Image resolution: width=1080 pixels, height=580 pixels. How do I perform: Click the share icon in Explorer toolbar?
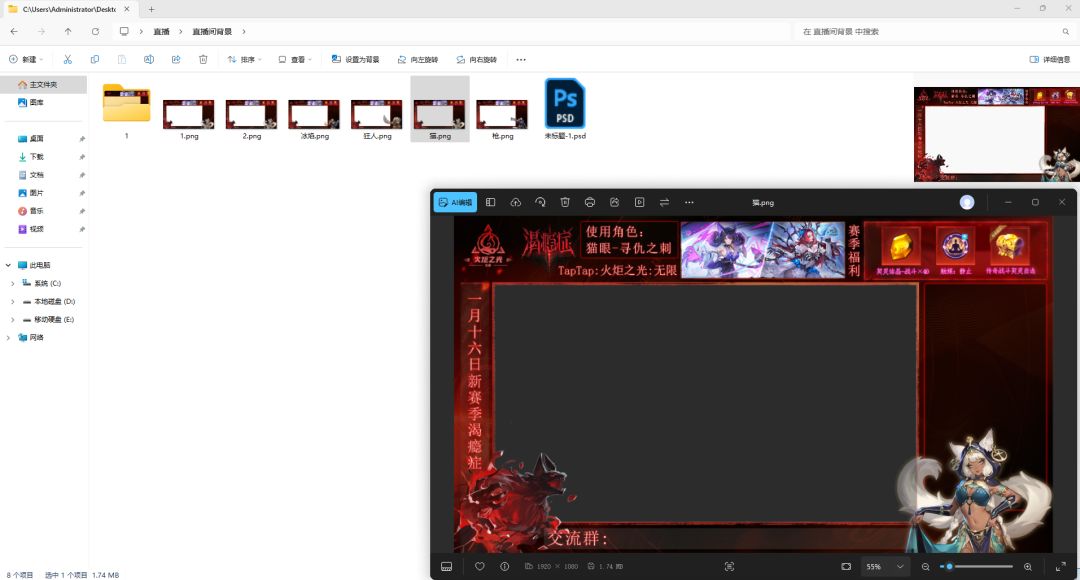pos(176,59)
